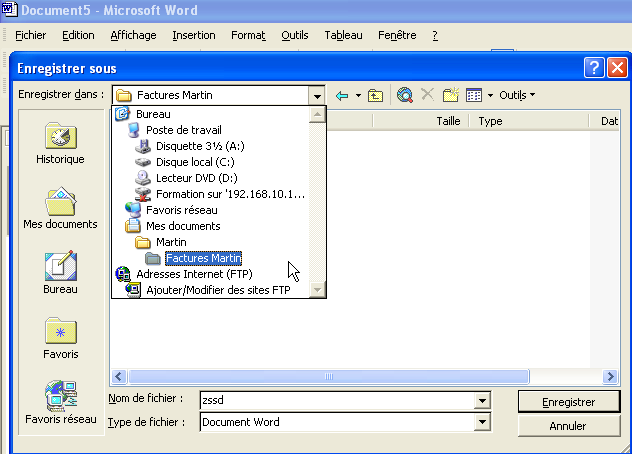Viewport: 632px width, 454px height.
Task: Open the ? help menu
Action: tap(435, 35)
